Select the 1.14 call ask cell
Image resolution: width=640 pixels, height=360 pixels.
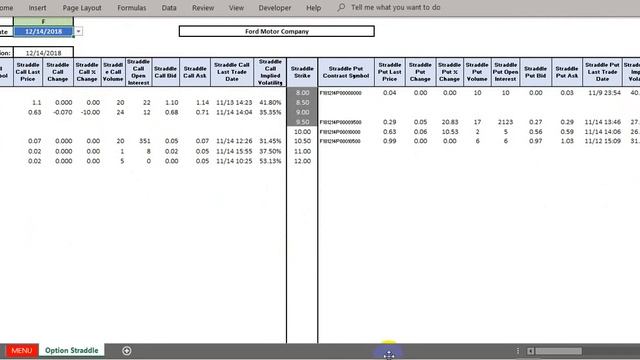click(x=195, y=102)
